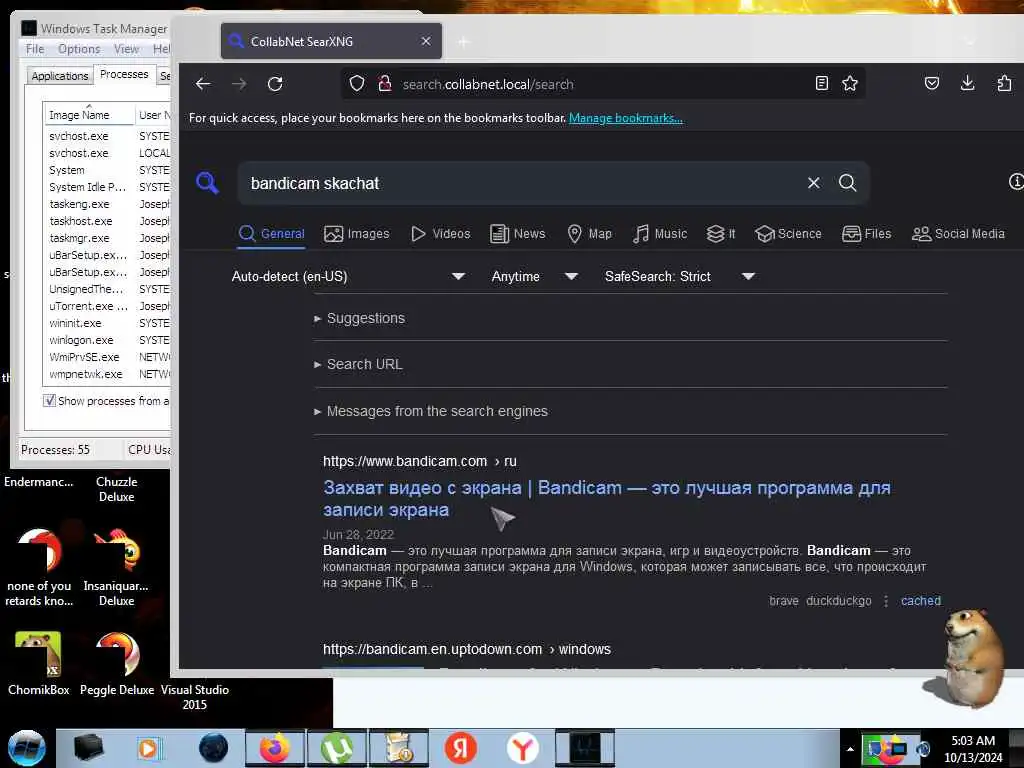
Task: Open the Peggle Deluxe desktop icon
Action: point(116,664)
